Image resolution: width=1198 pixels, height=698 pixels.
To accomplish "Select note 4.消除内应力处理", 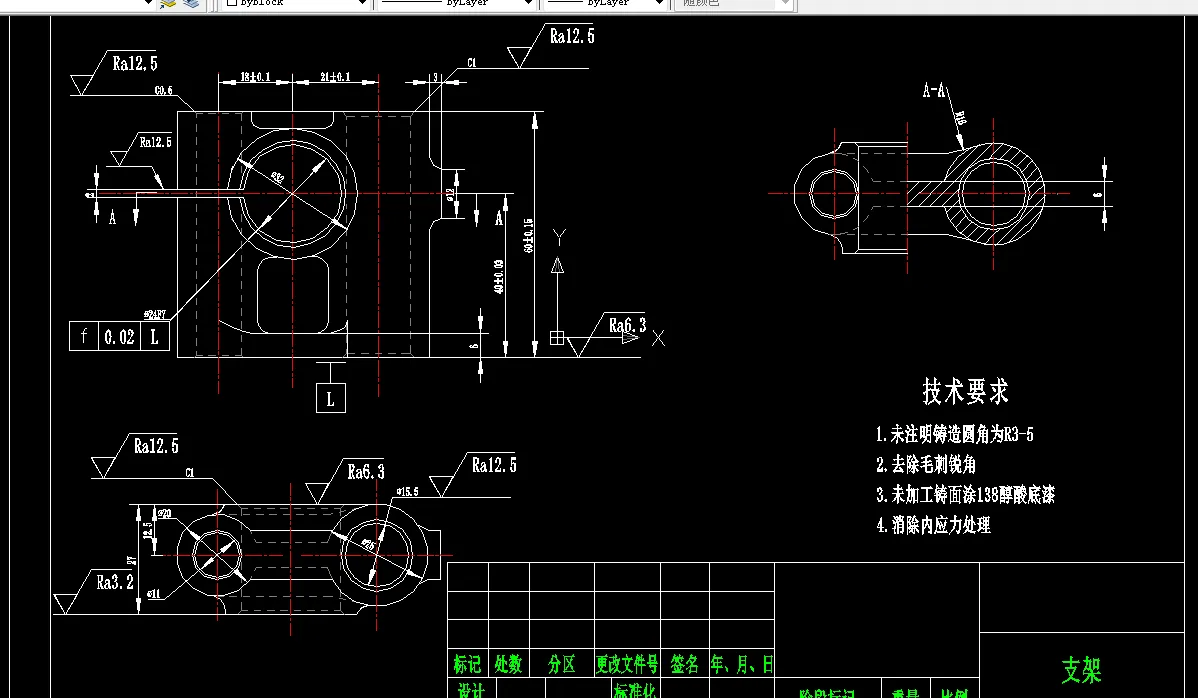I will [933, 525].
